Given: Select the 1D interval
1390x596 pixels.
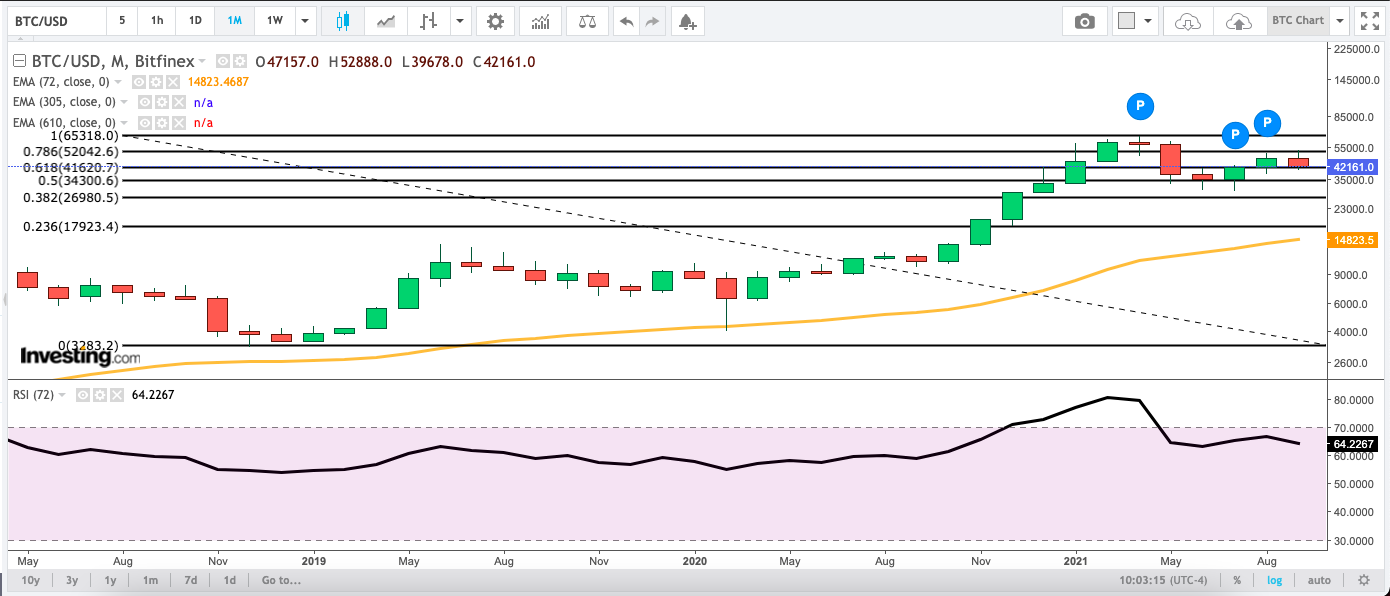Looking at the screenshot, I should 195,21.
